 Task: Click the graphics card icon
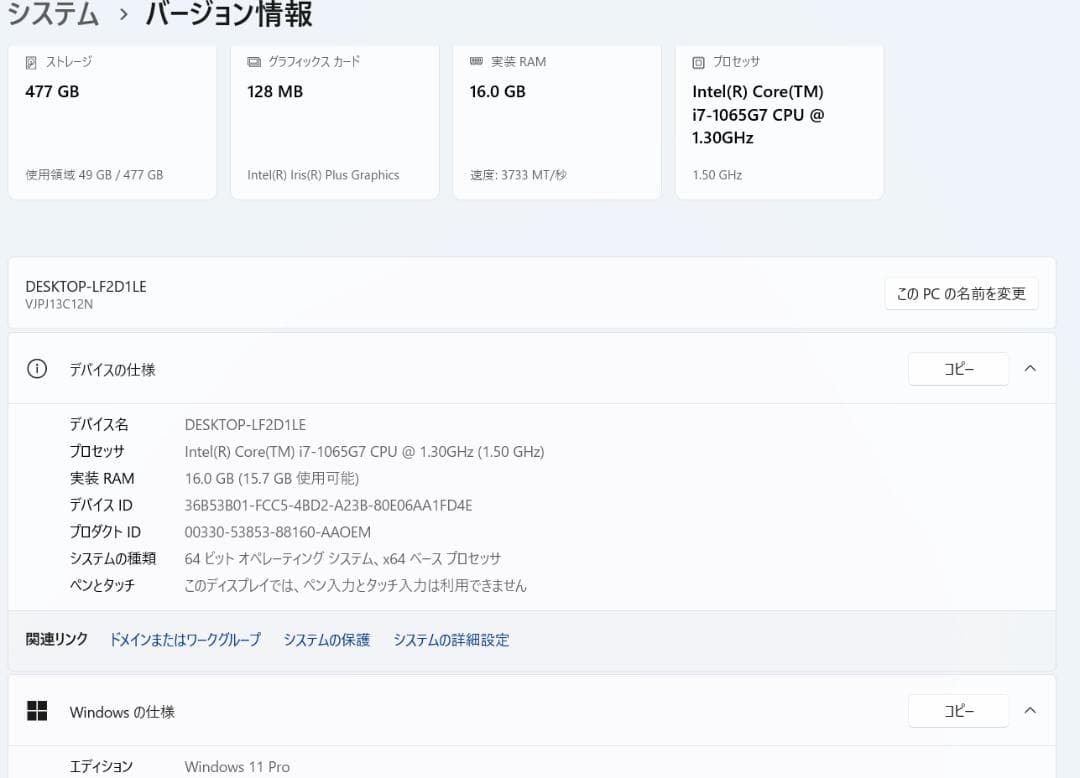coord(253,62)
